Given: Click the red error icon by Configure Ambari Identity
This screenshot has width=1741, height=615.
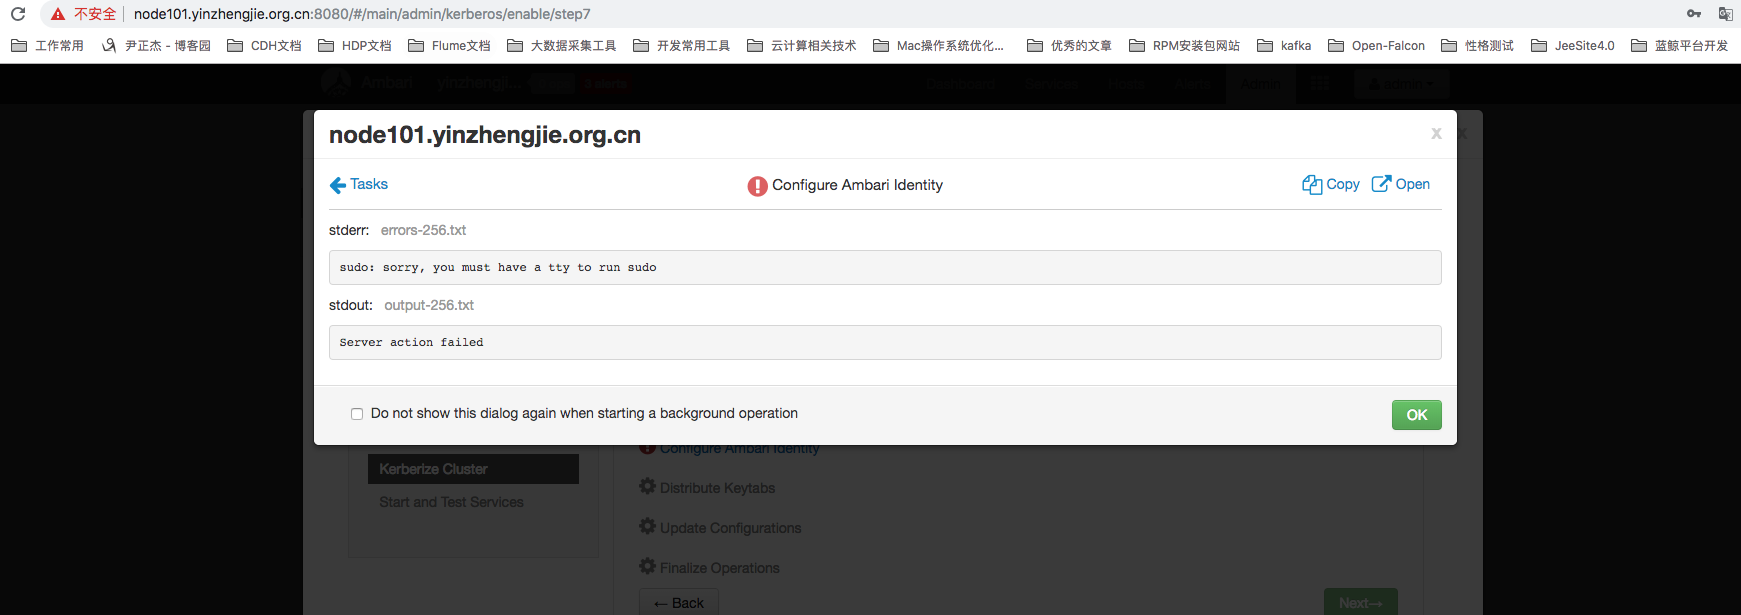Looking at the screenshot, I should [758, 186].
